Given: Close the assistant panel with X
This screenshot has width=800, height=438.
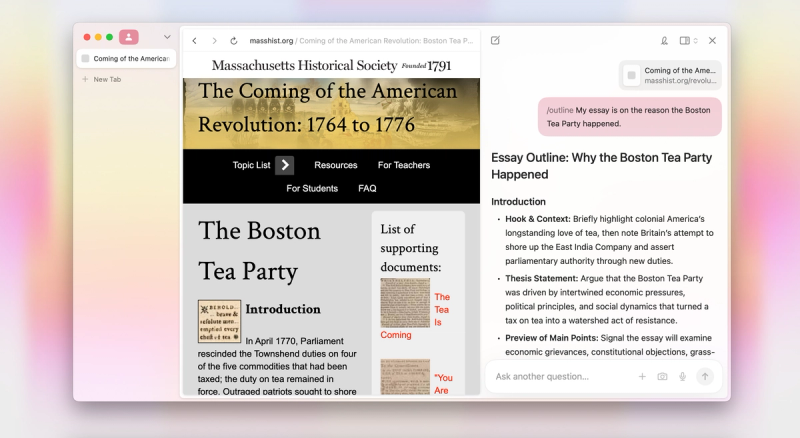Looking at the screenshot, I should click(x=712, y=40).
